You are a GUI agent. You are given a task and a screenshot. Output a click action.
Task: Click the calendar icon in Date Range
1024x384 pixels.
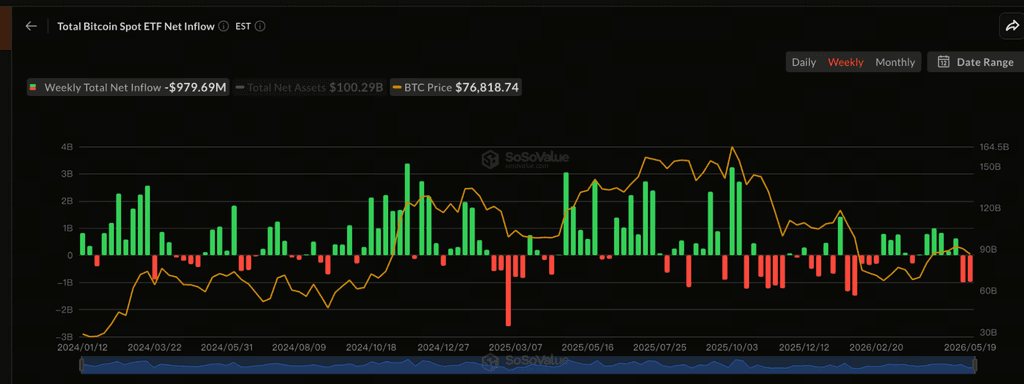pyautogui.click(x=943, y=62)
